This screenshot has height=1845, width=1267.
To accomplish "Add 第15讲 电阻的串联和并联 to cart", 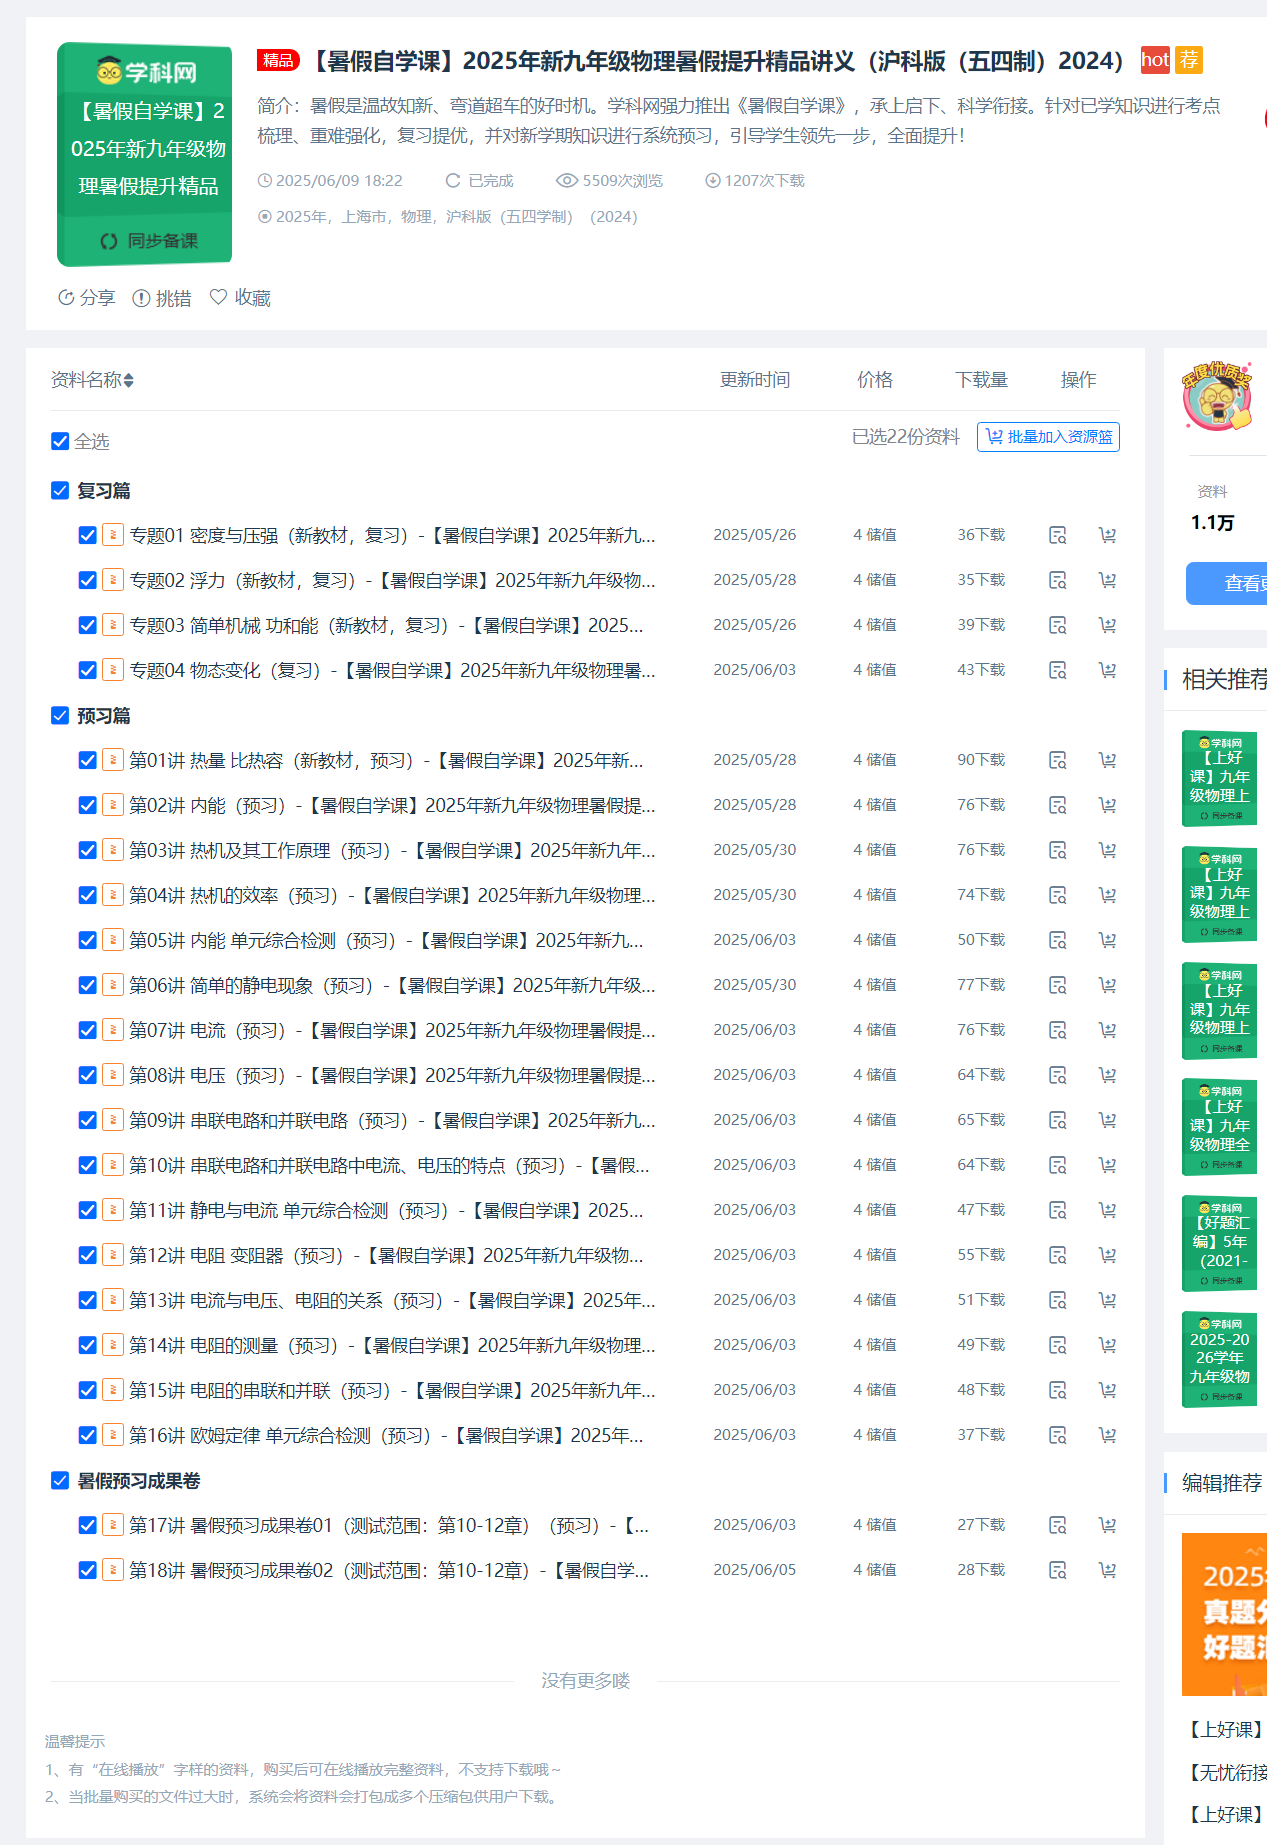I will (x=1107, y=1390).
